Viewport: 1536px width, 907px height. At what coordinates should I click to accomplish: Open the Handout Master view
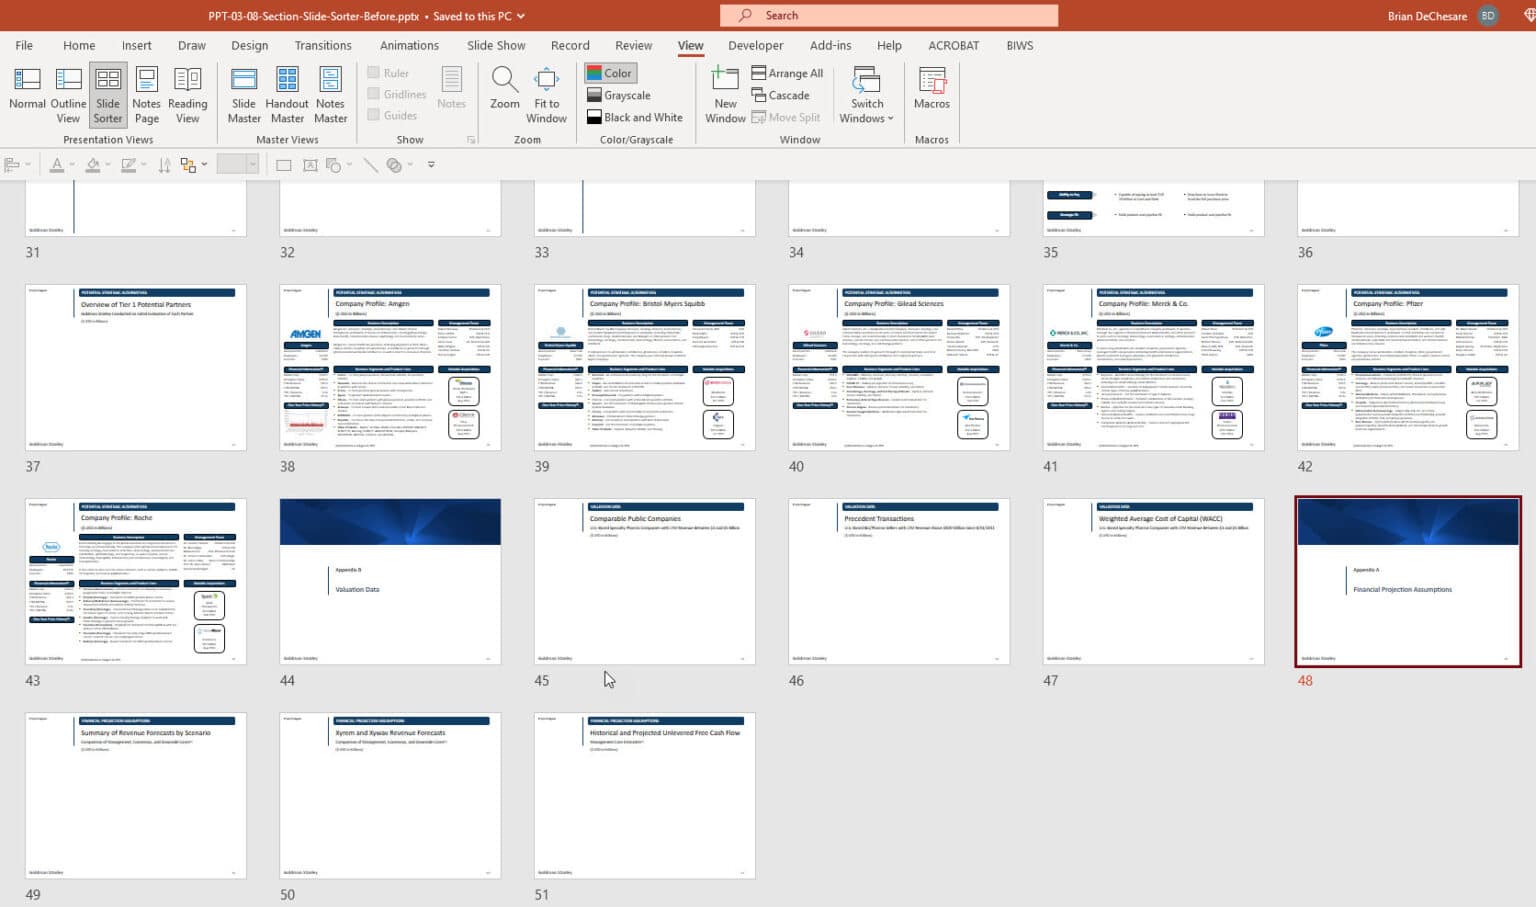tap(287, 90)
